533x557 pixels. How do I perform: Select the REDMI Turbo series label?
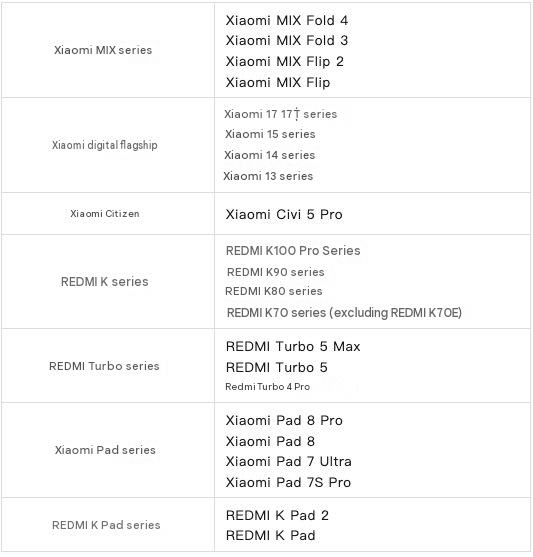pos(104,366)
